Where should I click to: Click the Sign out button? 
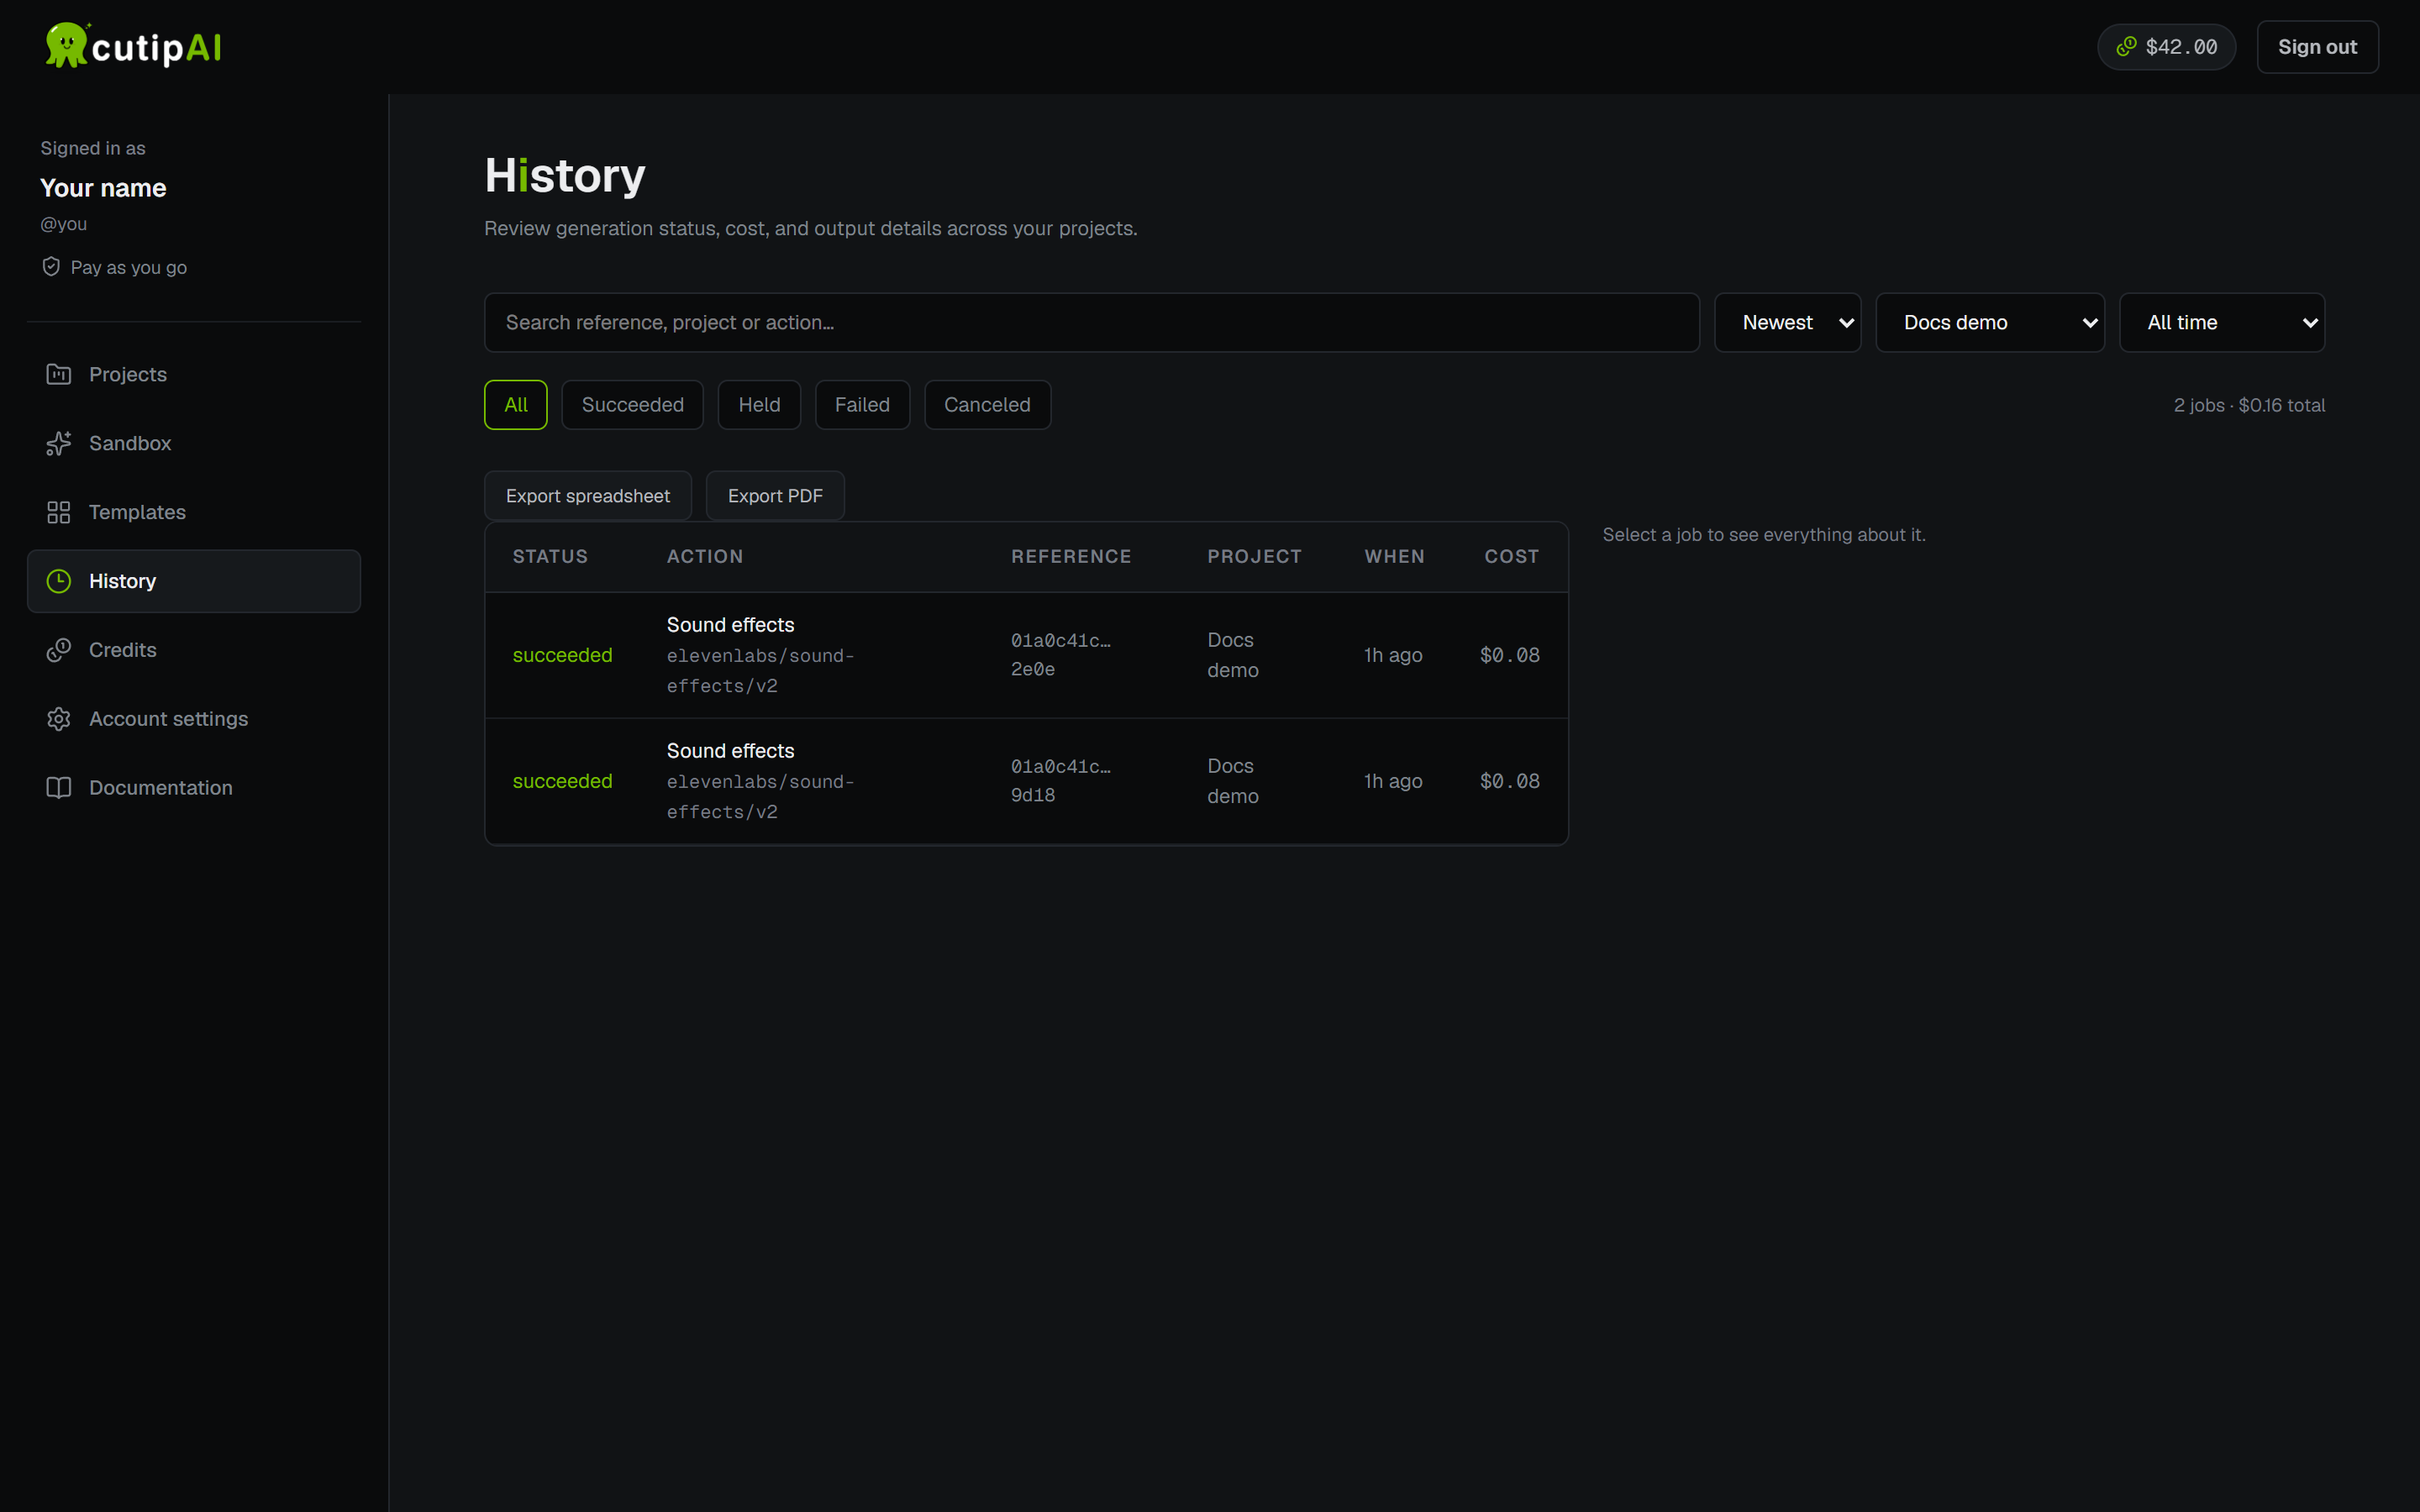[x=2317, y=47]
